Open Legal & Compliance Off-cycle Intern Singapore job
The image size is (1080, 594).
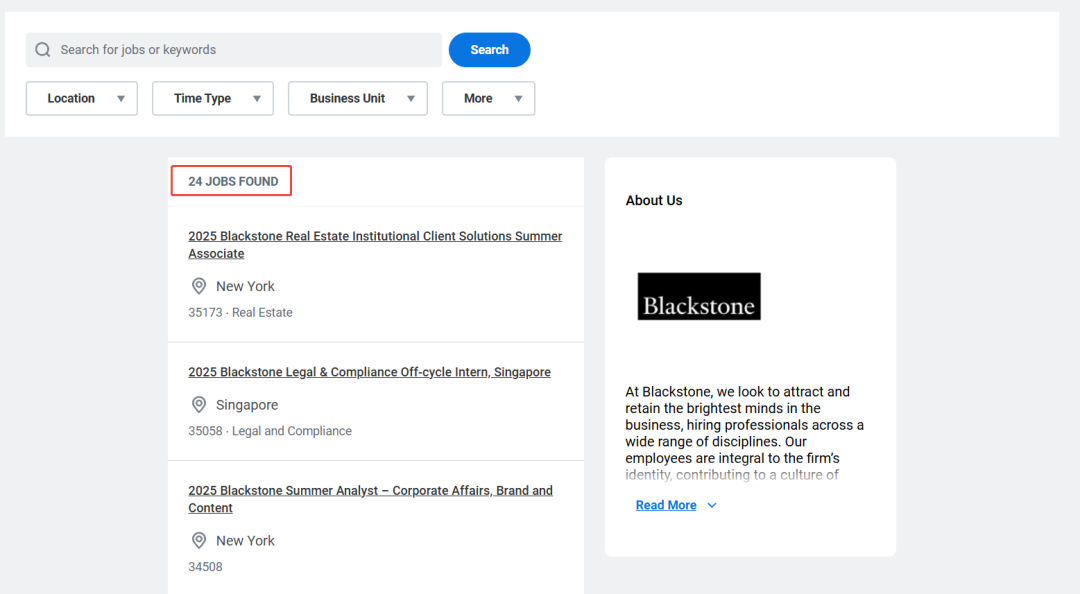[x=369, y=372]
